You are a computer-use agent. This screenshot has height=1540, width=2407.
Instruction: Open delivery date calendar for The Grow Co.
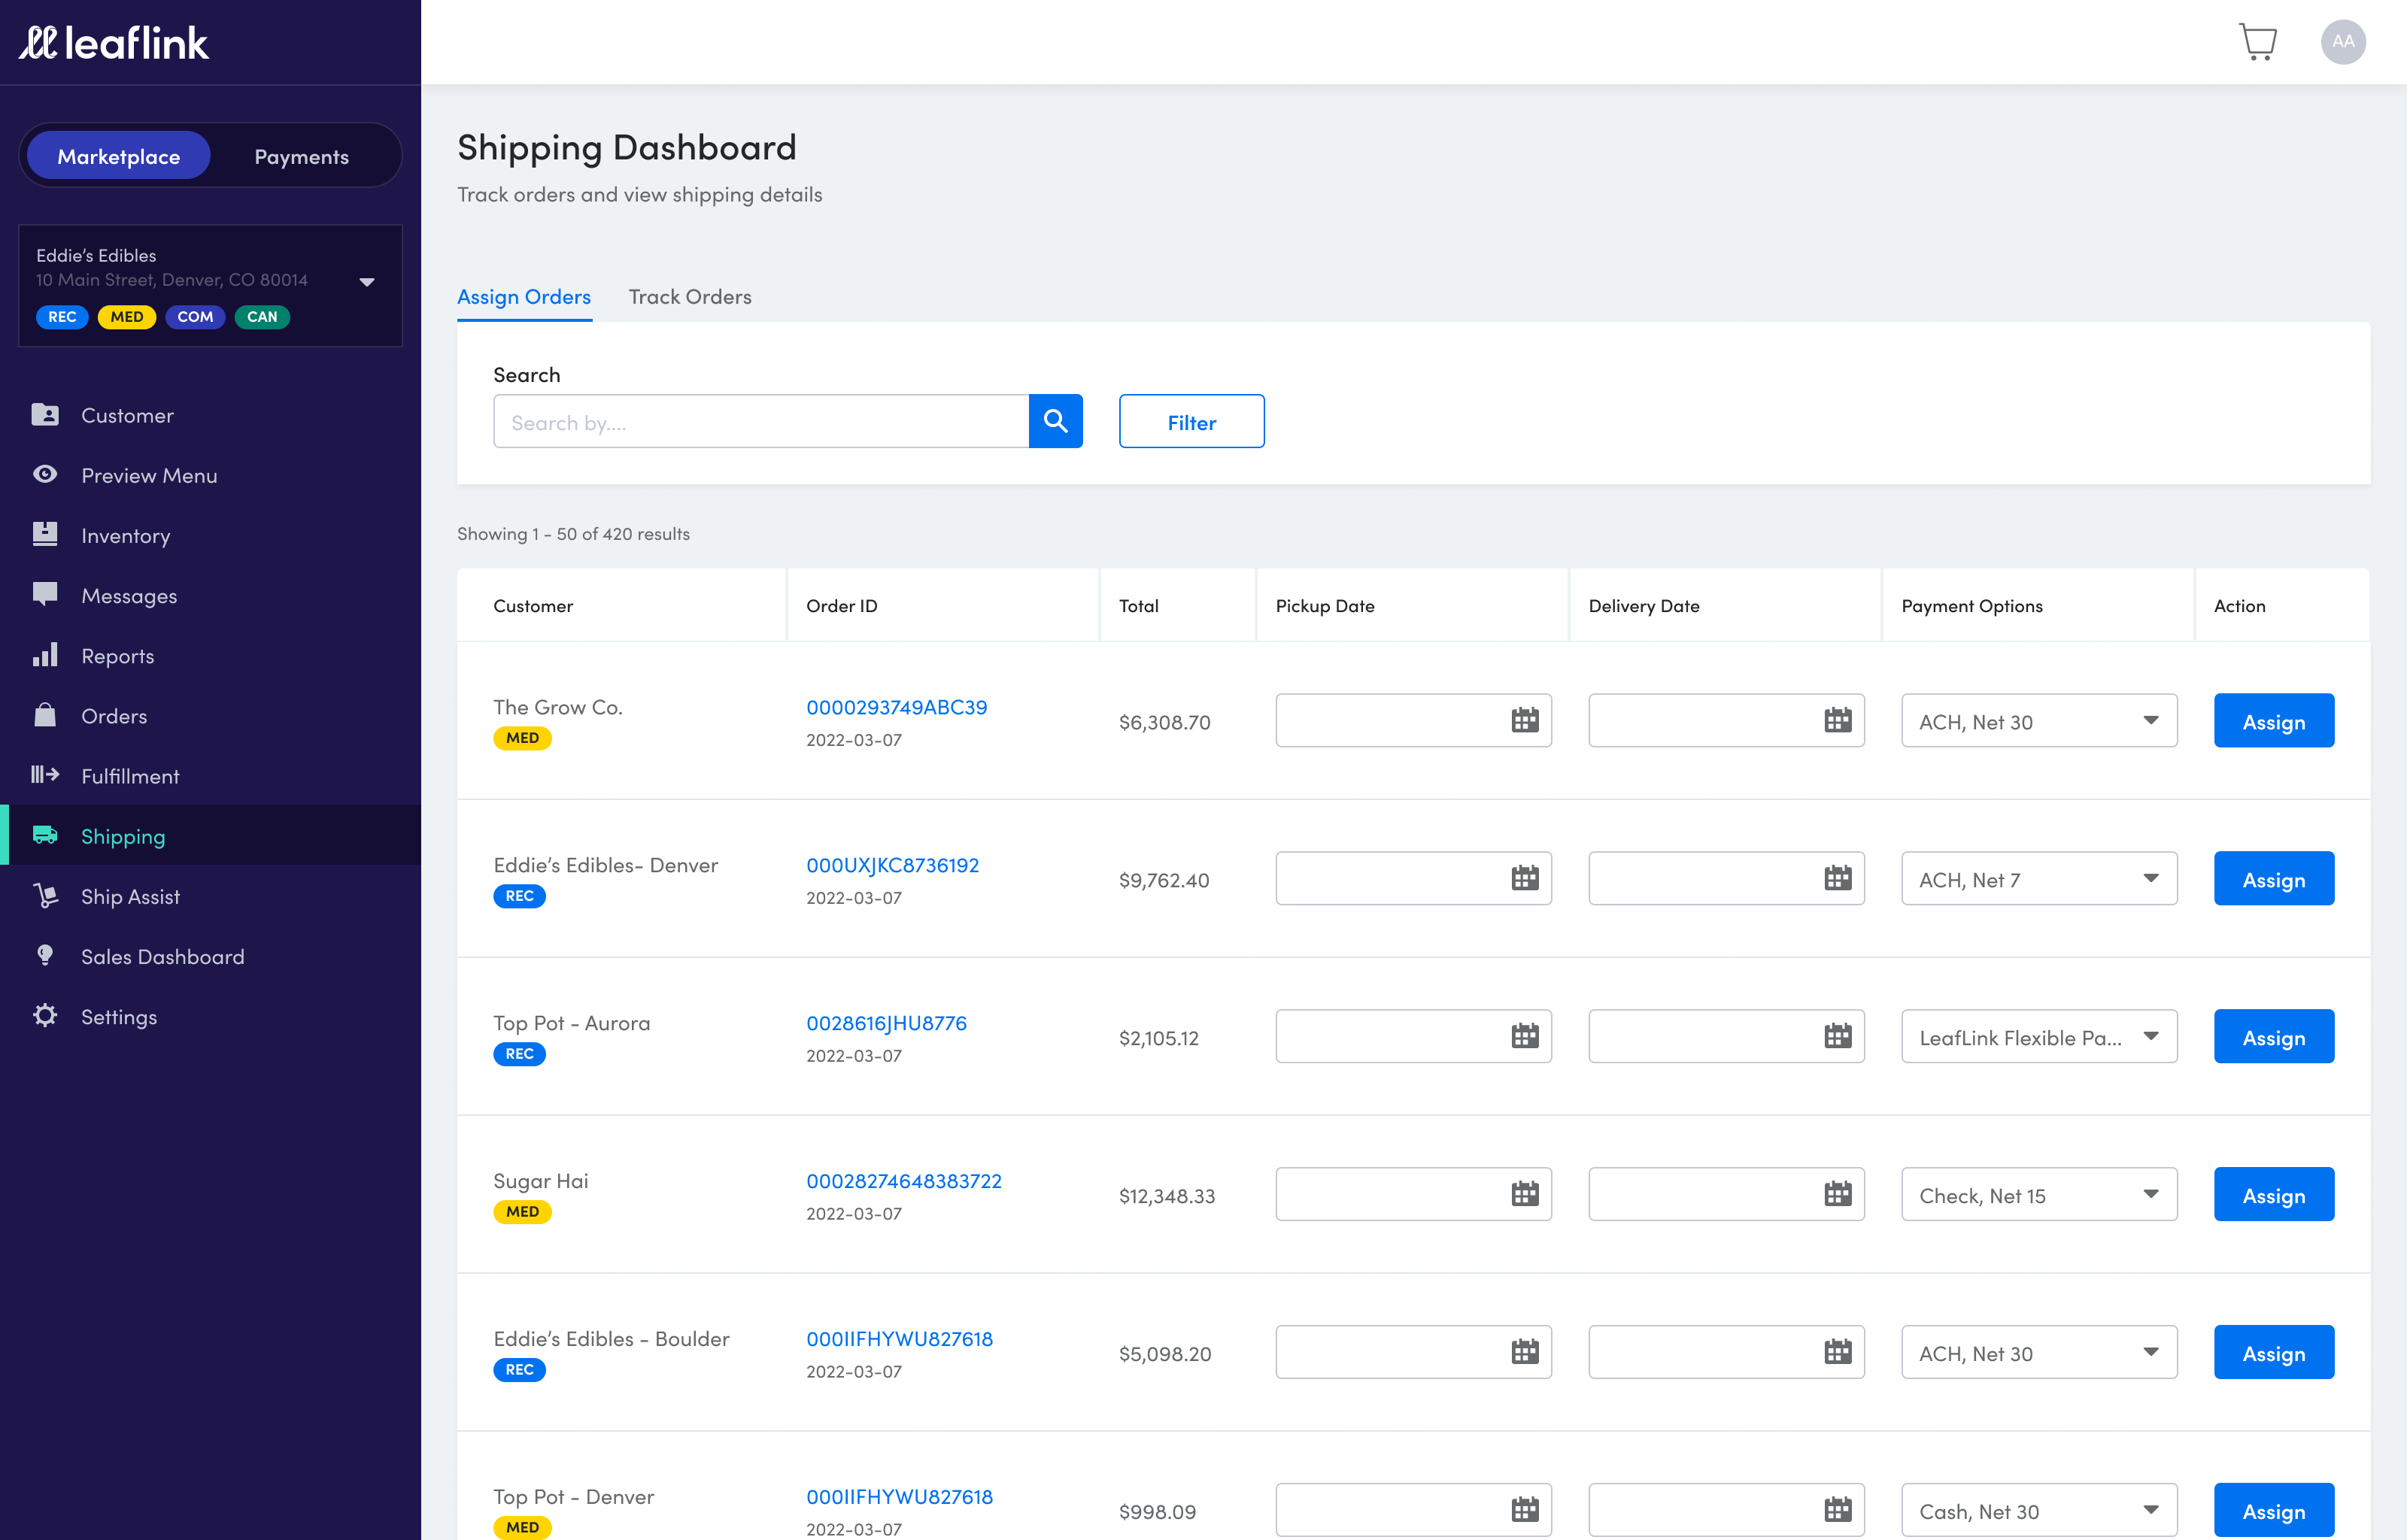(1837, 720)
